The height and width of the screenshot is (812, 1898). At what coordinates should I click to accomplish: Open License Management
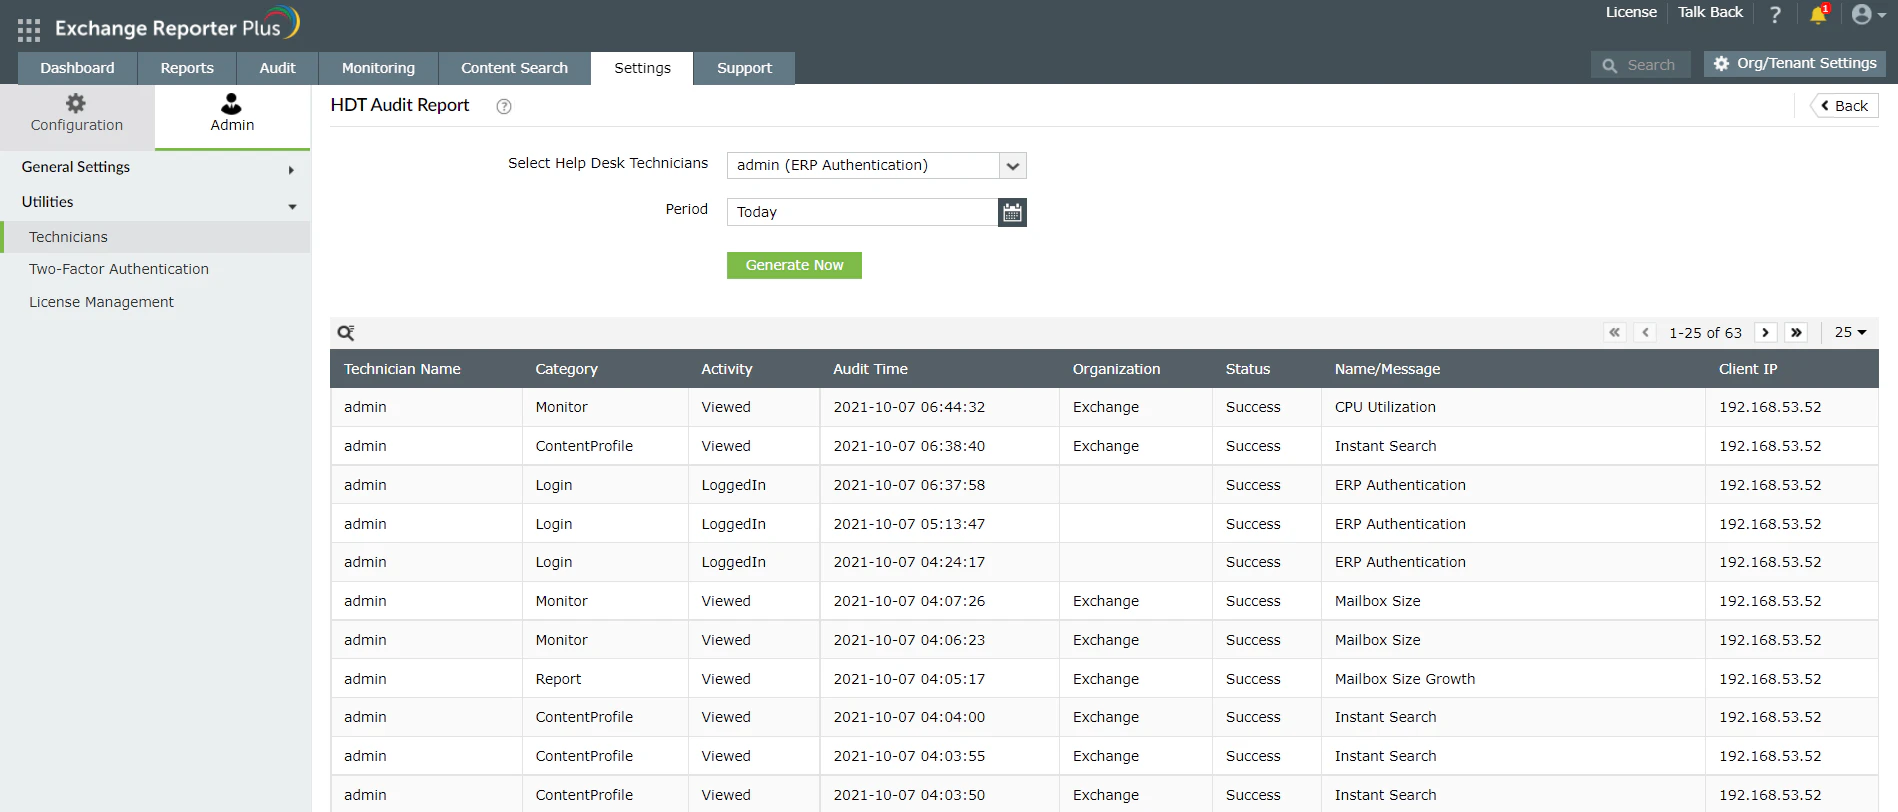[101, 302]
